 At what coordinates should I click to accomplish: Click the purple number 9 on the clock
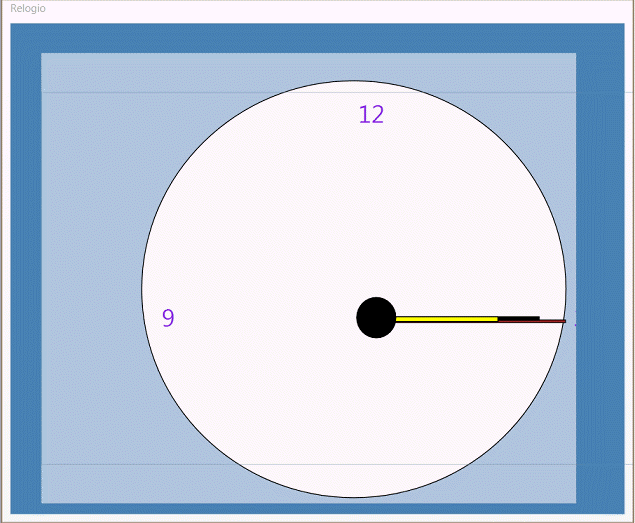(x=168, y=318)
